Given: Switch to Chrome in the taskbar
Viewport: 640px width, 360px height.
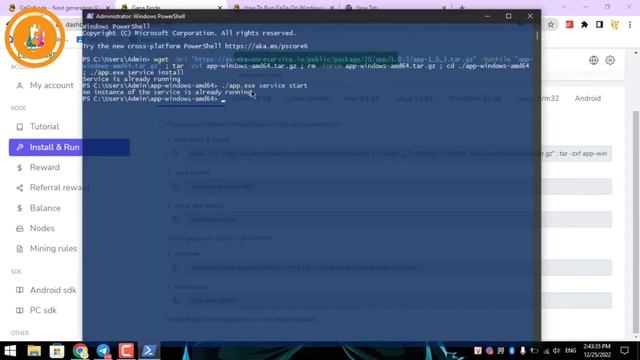Looking at the screenshot, I should [80, 351].
